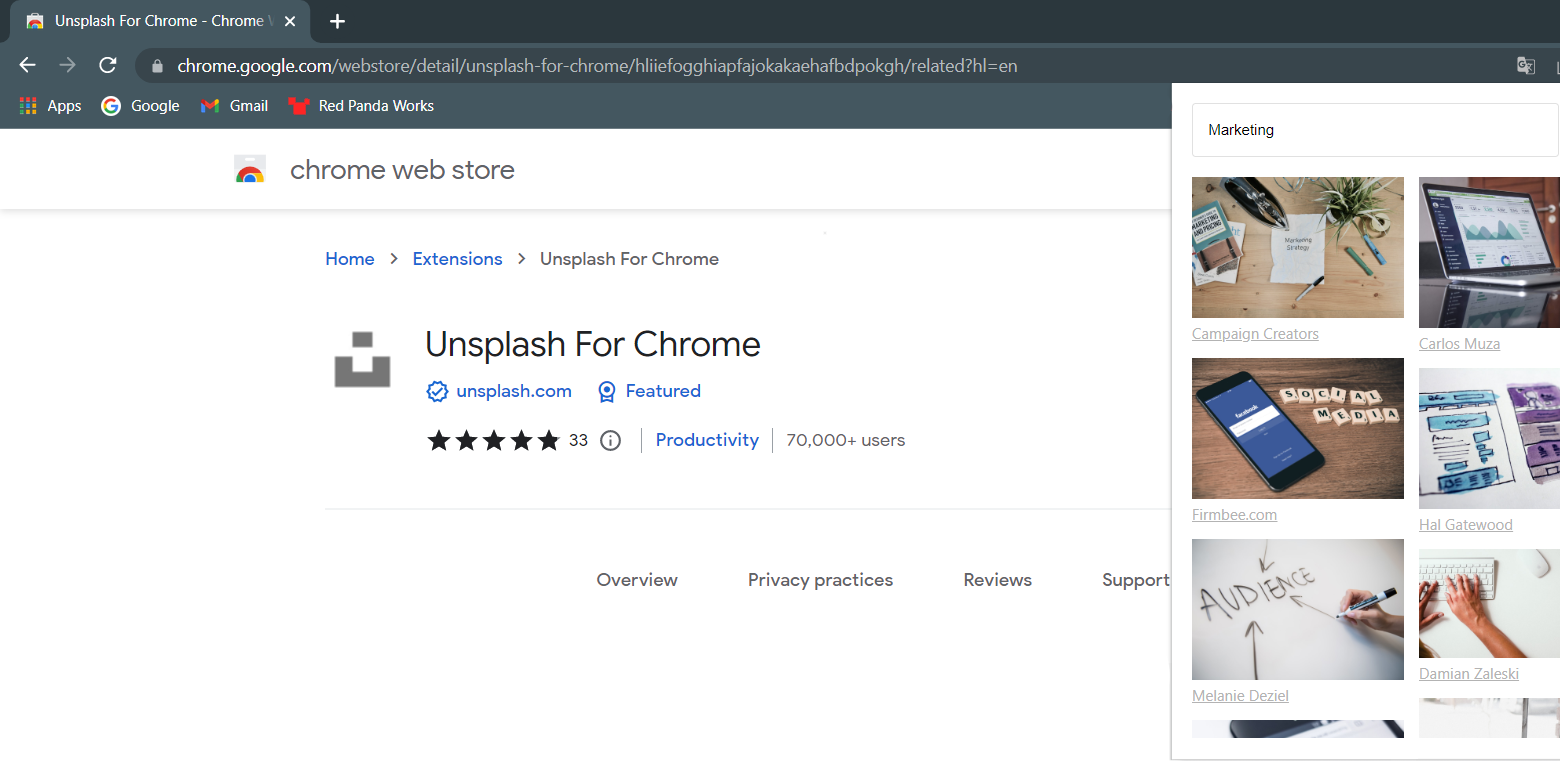This screenshot has height=780, width=1560.
Task: Click the Productivity category link
Action: click(707, 440)
